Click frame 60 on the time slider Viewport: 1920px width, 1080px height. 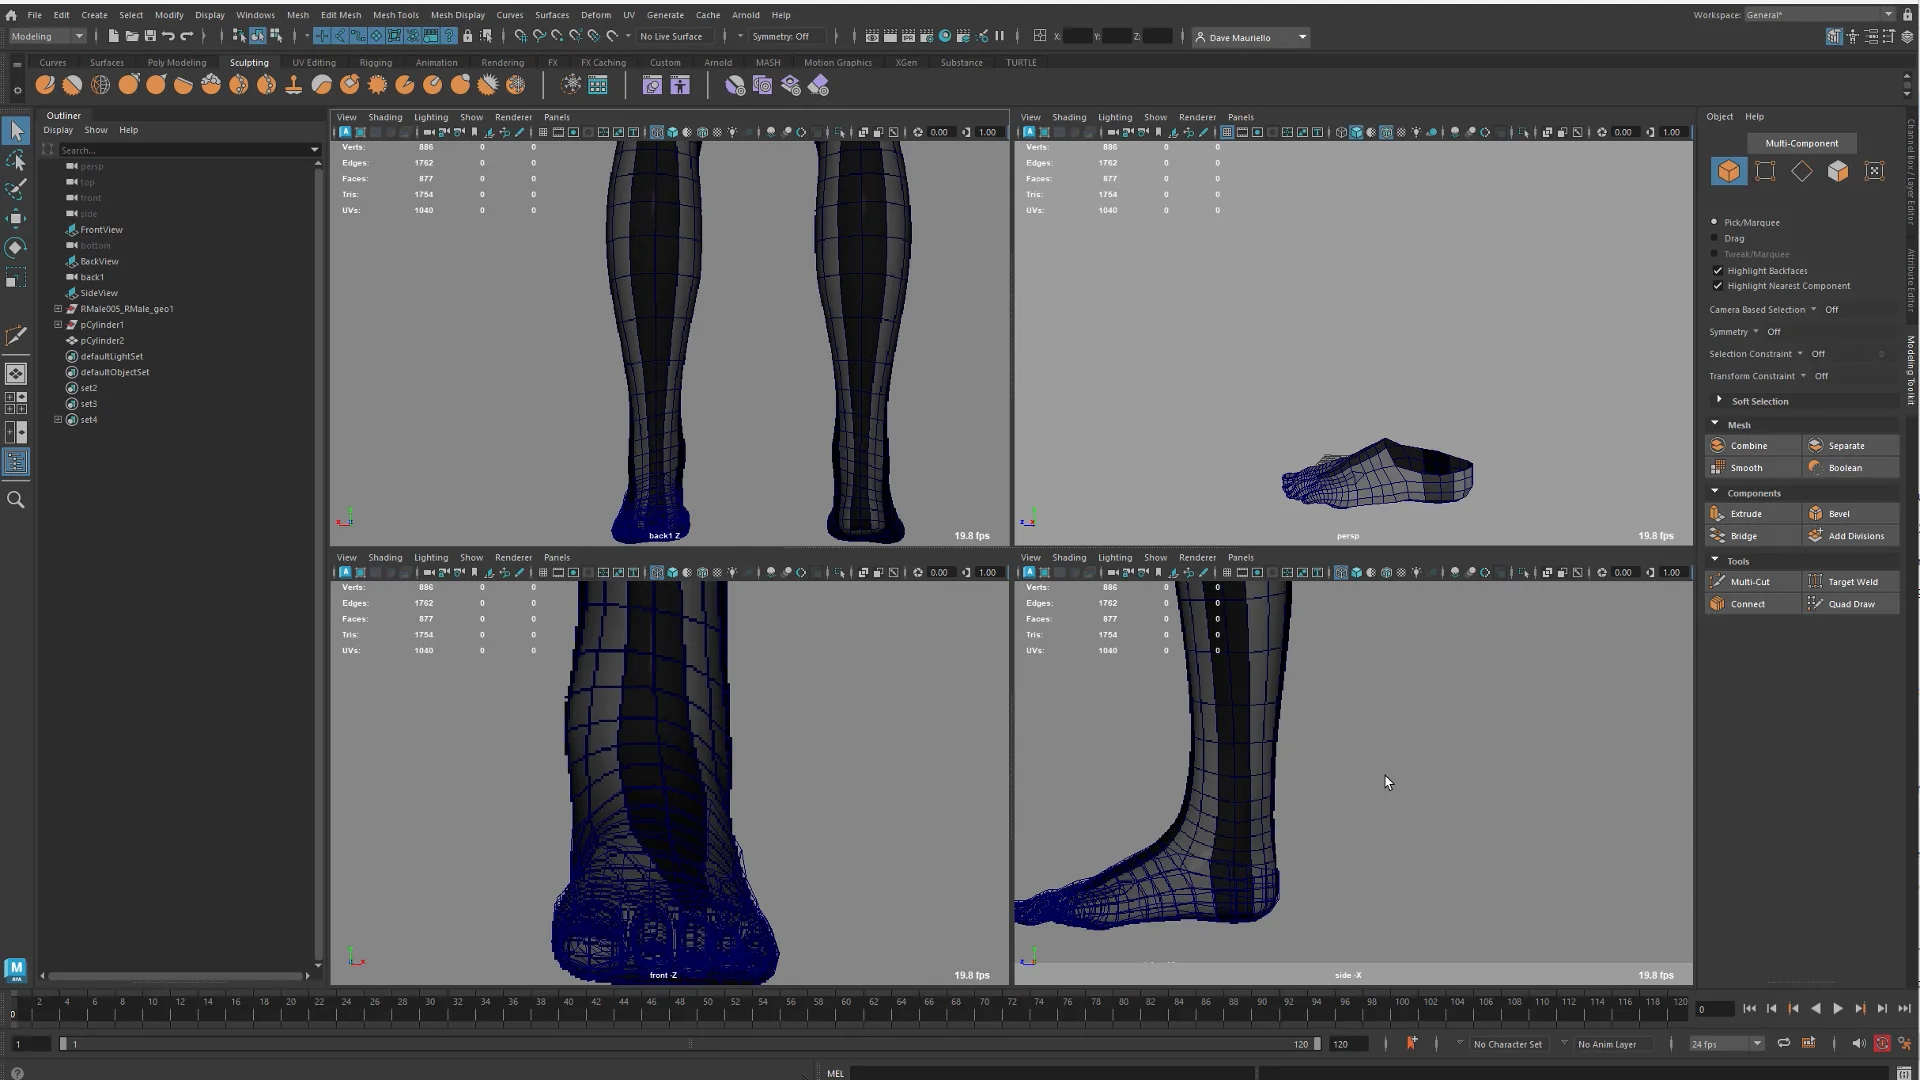point(845,1008)
